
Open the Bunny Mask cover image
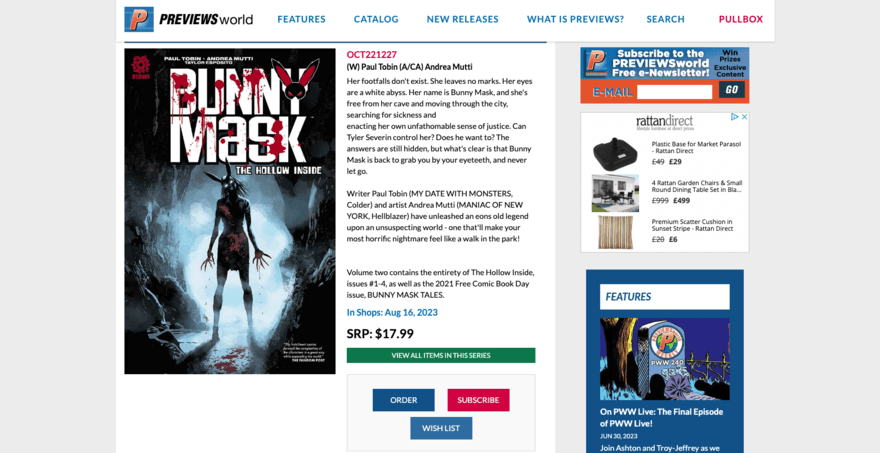(230, 211)
